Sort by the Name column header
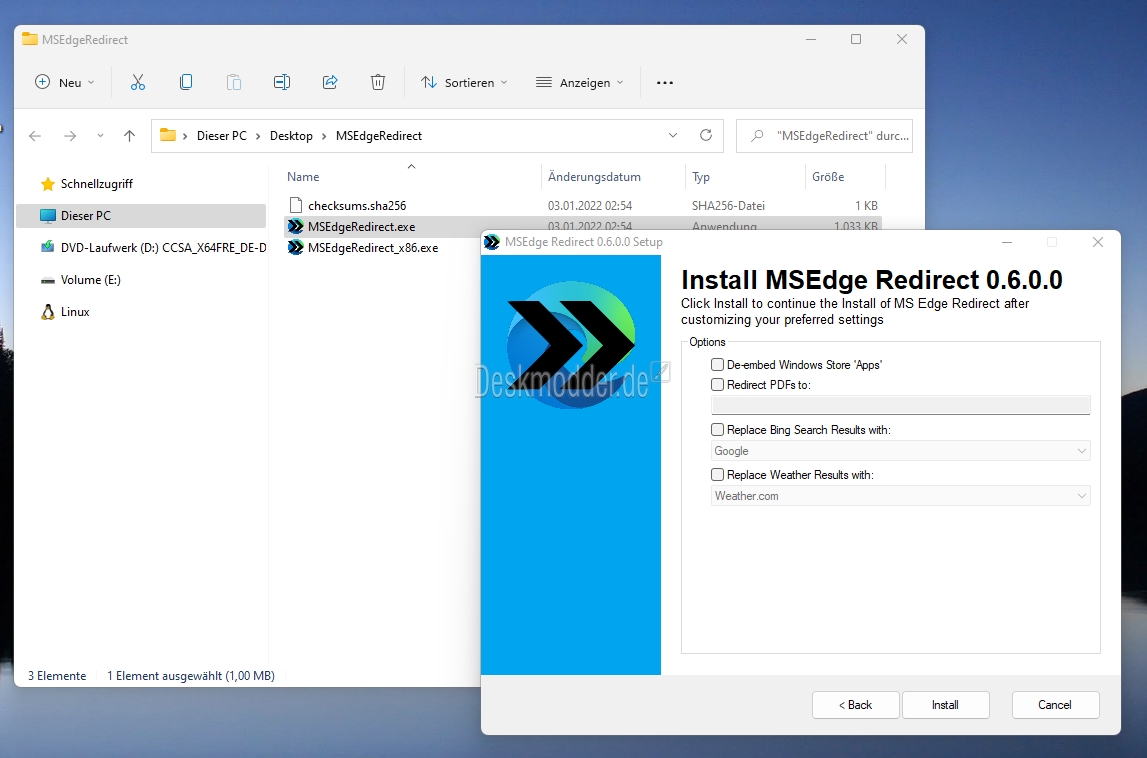This screenshot has height=758, width=1147. coord(303,177)
